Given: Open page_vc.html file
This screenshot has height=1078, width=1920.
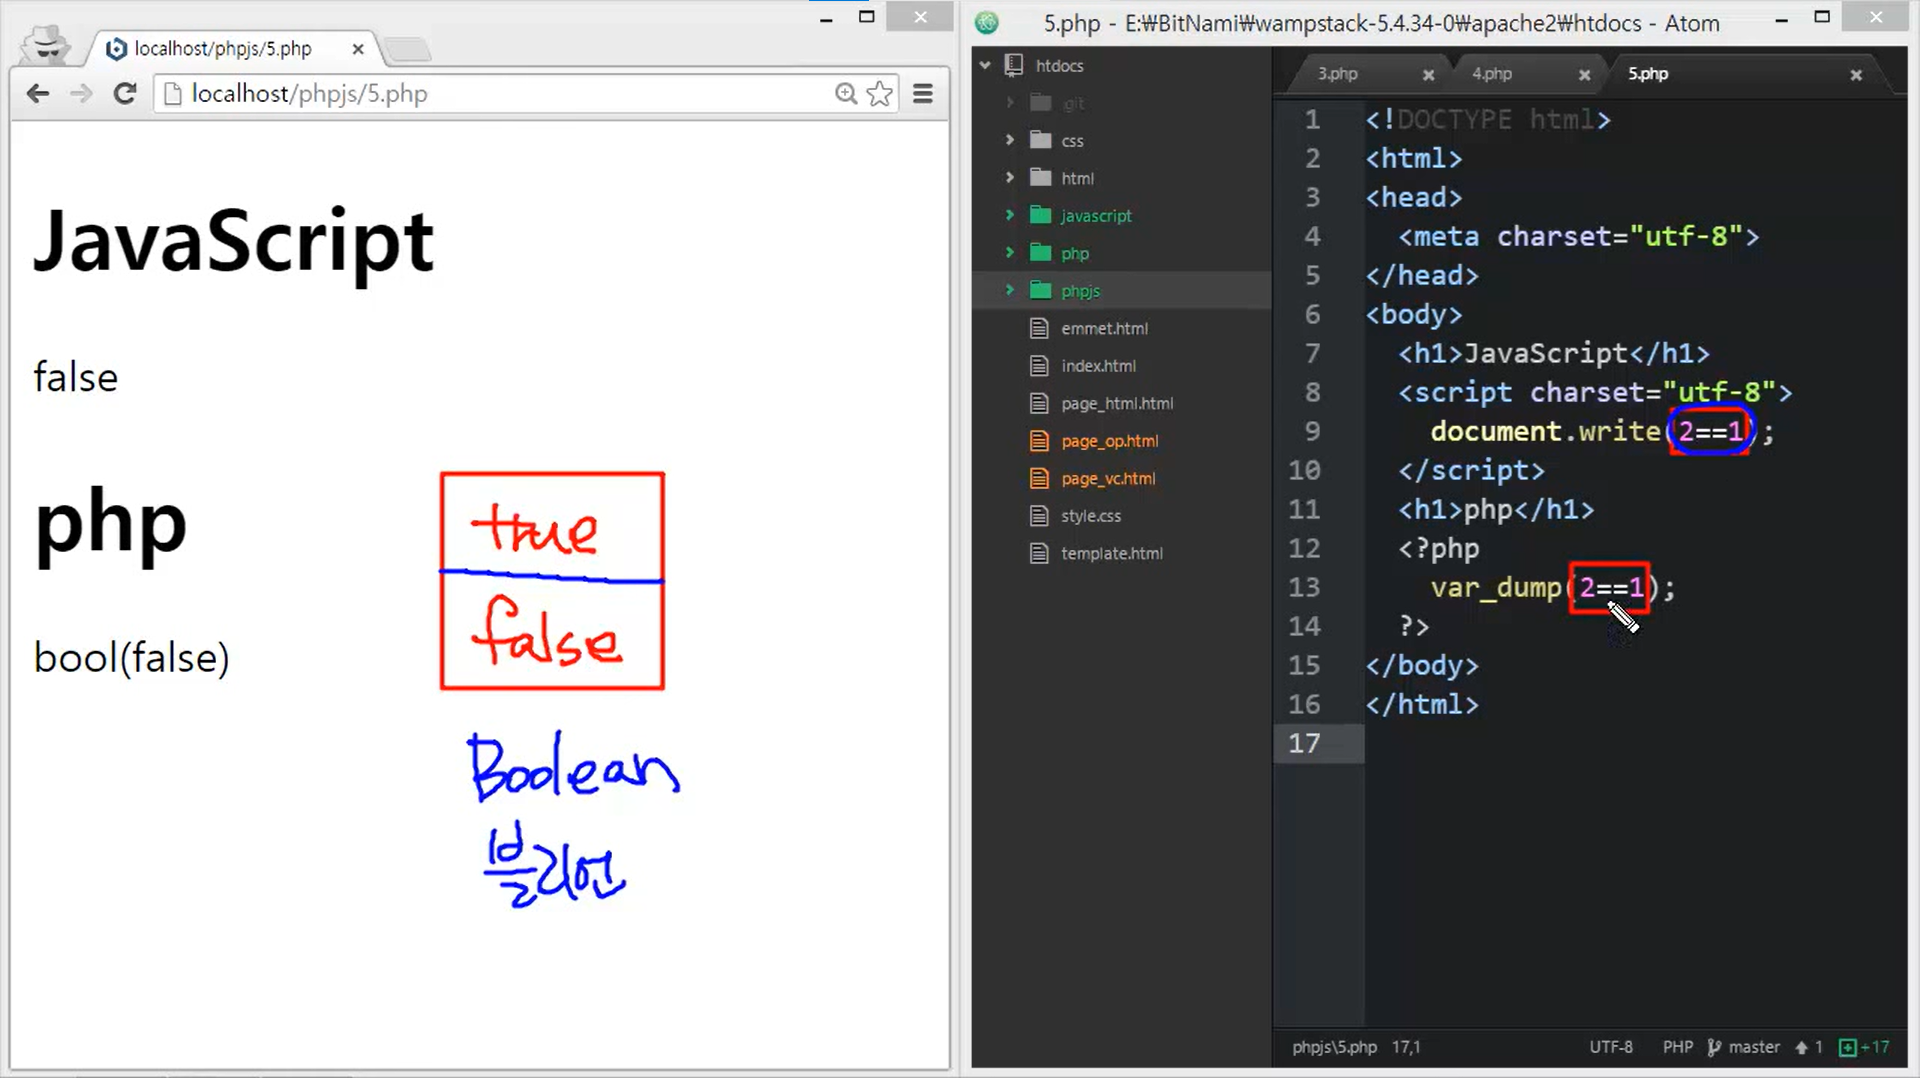Looking at the screenshot, I should 1108,478.
